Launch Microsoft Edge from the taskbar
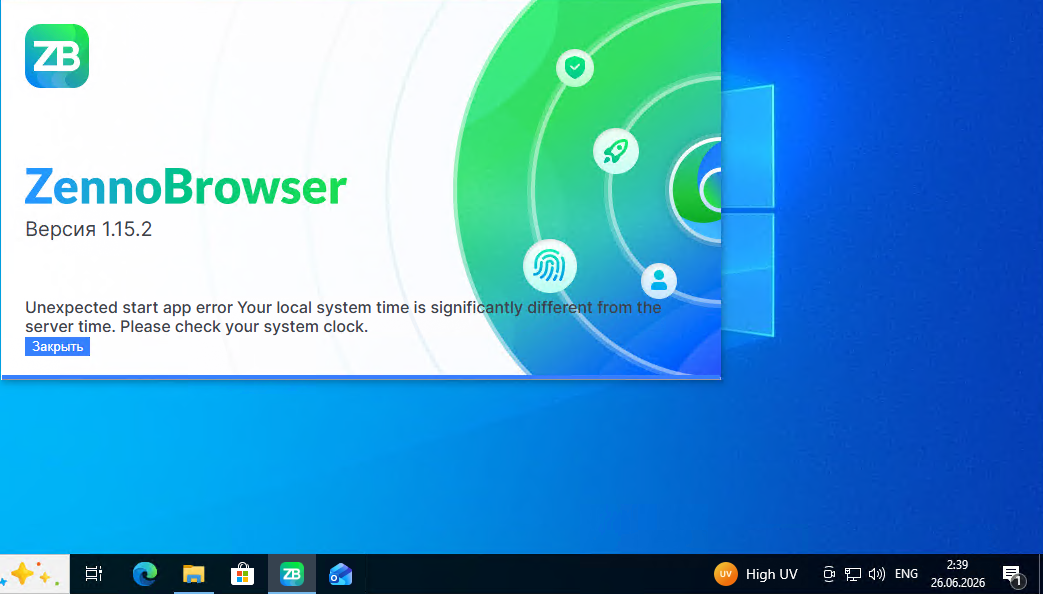 (144, 574)
